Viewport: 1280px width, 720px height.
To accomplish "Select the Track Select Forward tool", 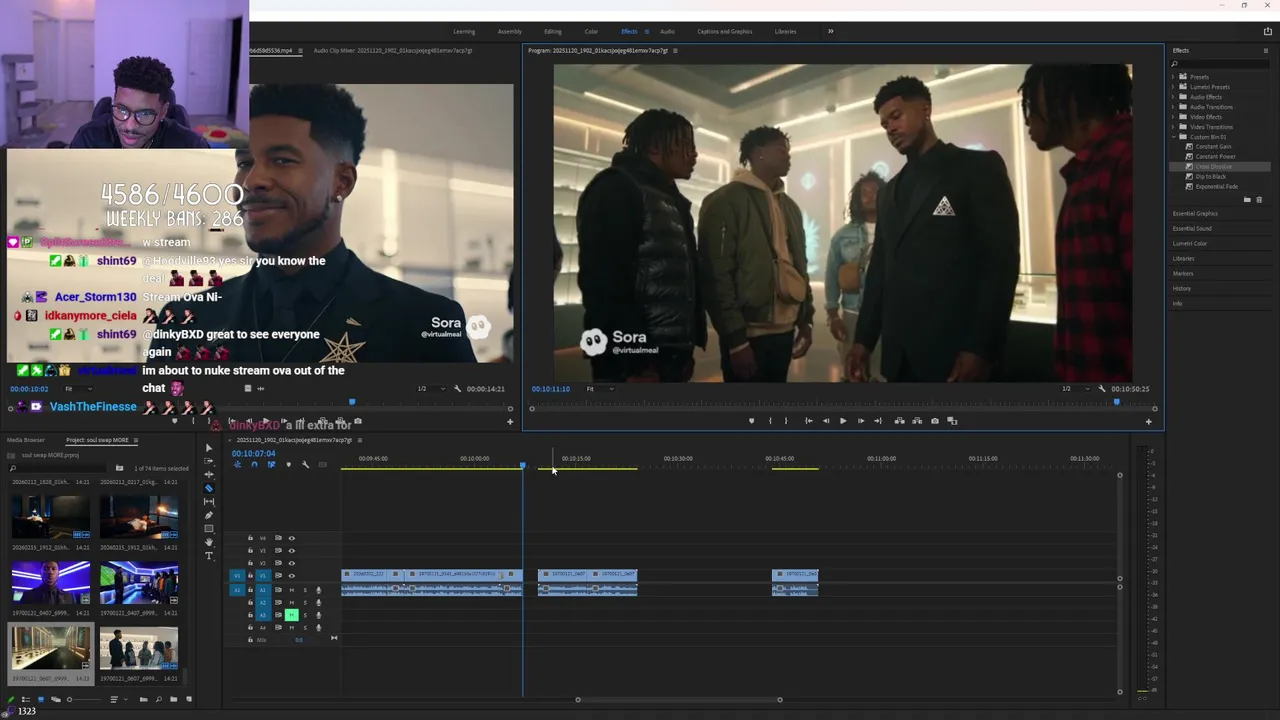I will click(209, 461).
